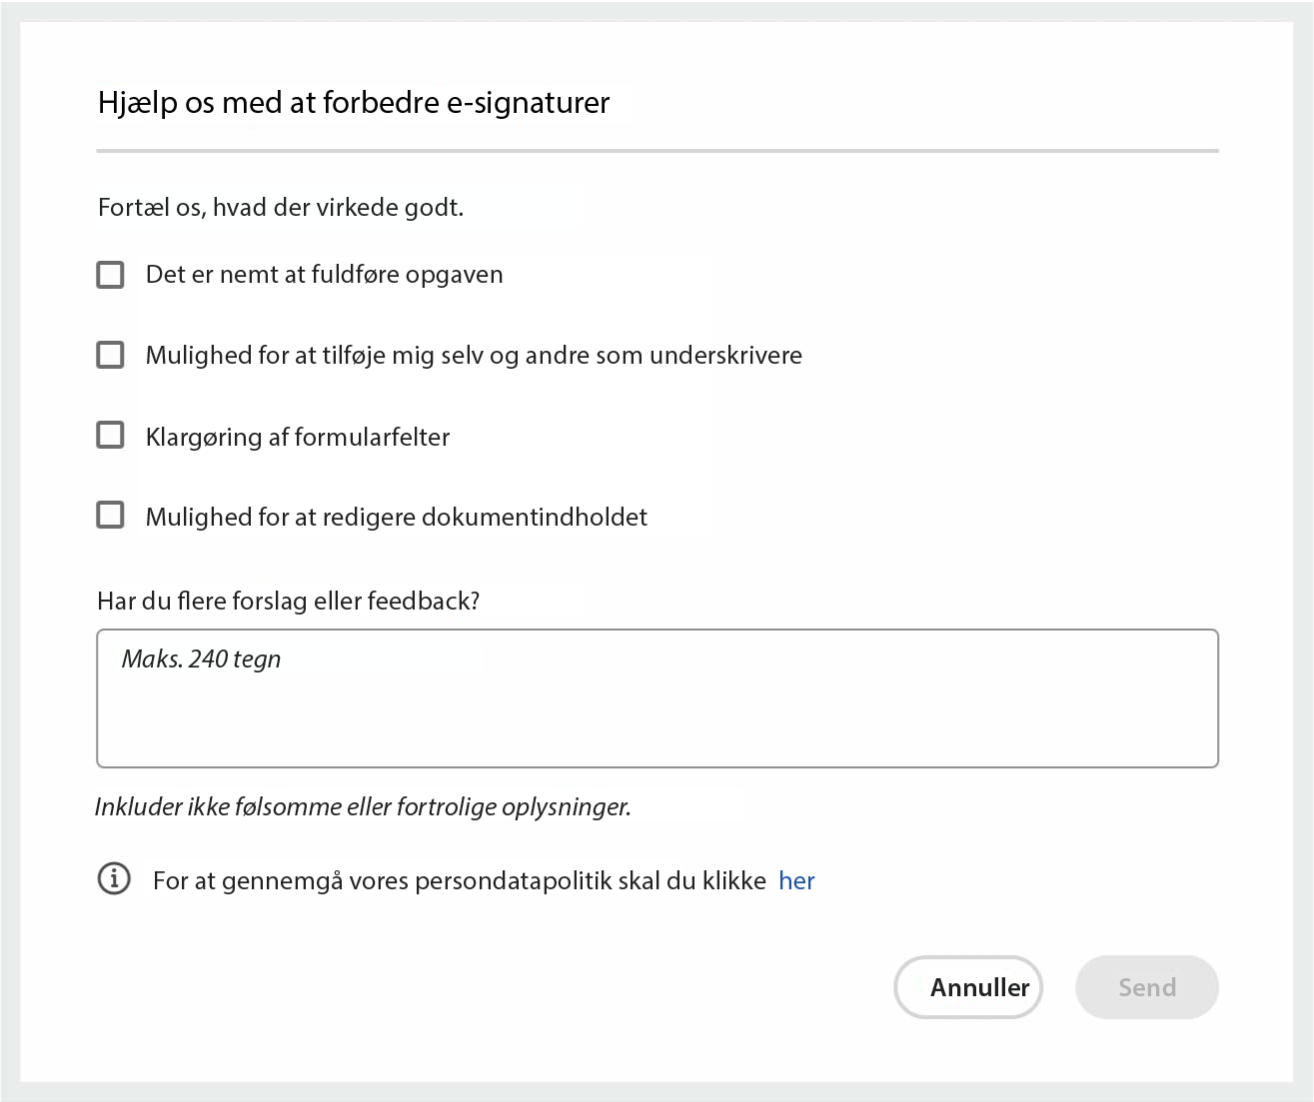
Task: Click the 'Fortæl os, hvad der virkede godt' text
Action: point(280,208)
